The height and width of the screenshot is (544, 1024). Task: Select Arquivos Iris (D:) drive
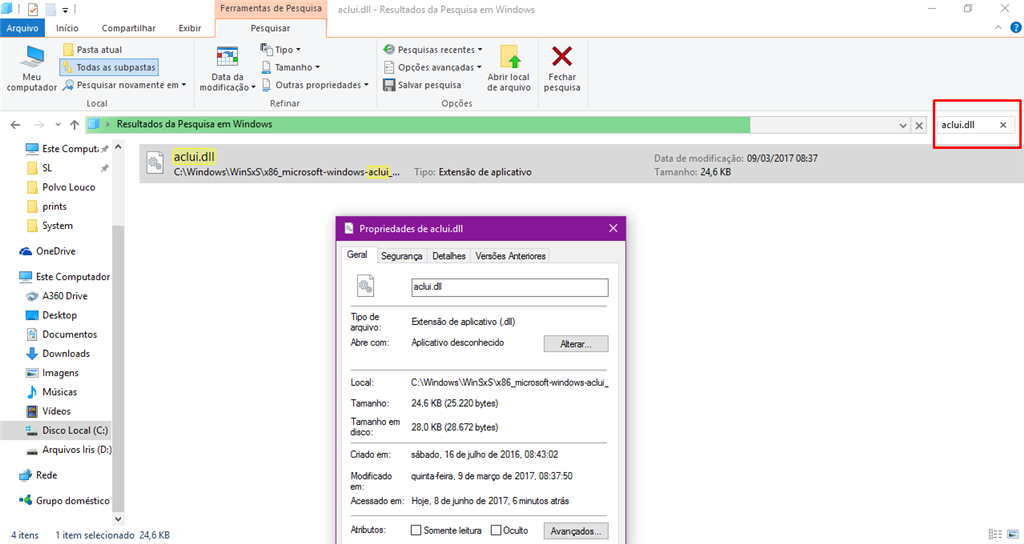tap(69, 449)
